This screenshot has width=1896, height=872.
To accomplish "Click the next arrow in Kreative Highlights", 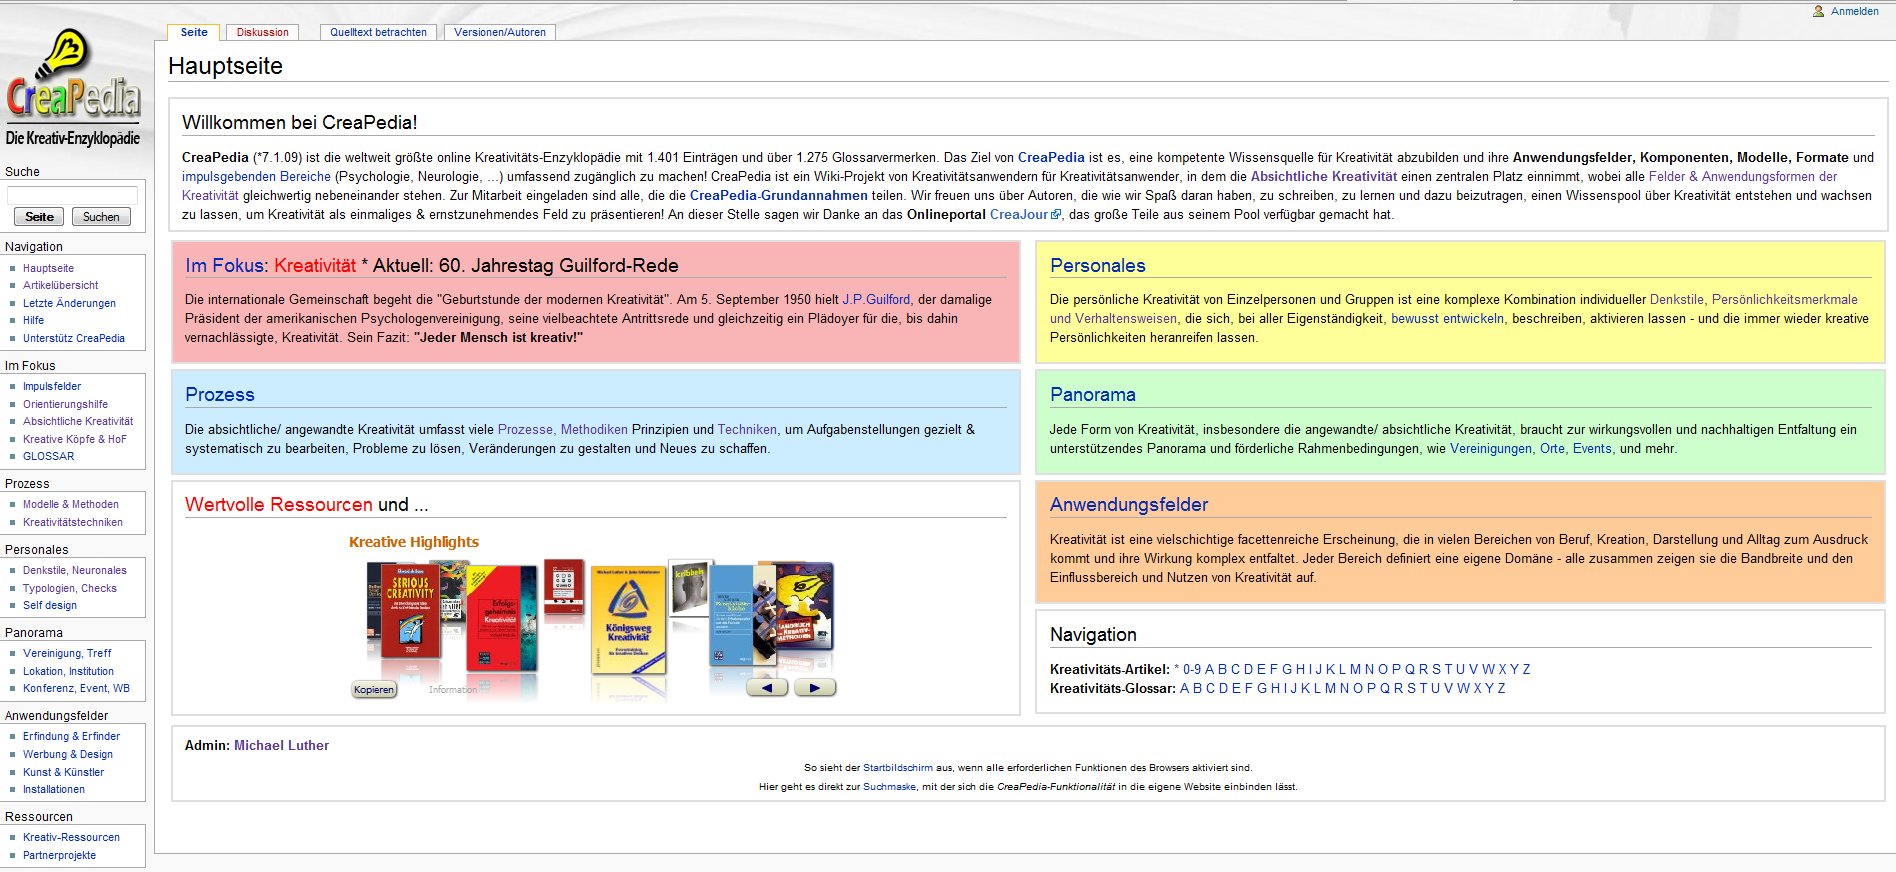I will coord(815,688).
